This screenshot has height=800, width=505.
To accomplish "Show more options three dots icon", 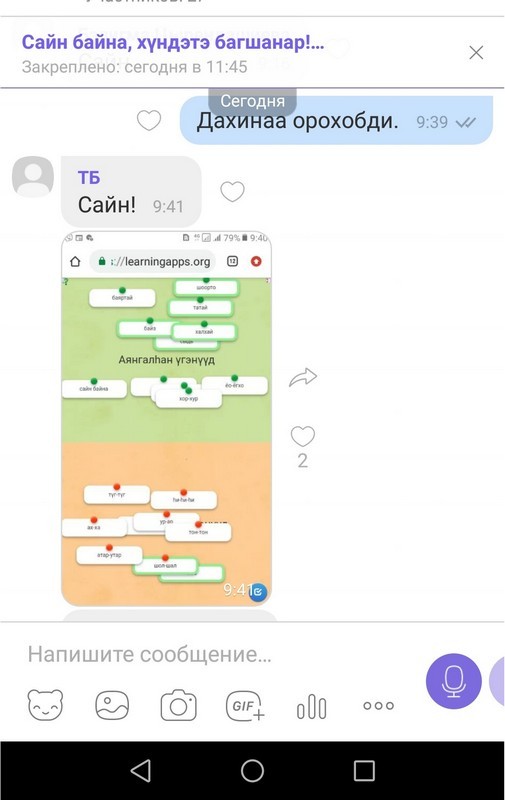I will [378, 706].
